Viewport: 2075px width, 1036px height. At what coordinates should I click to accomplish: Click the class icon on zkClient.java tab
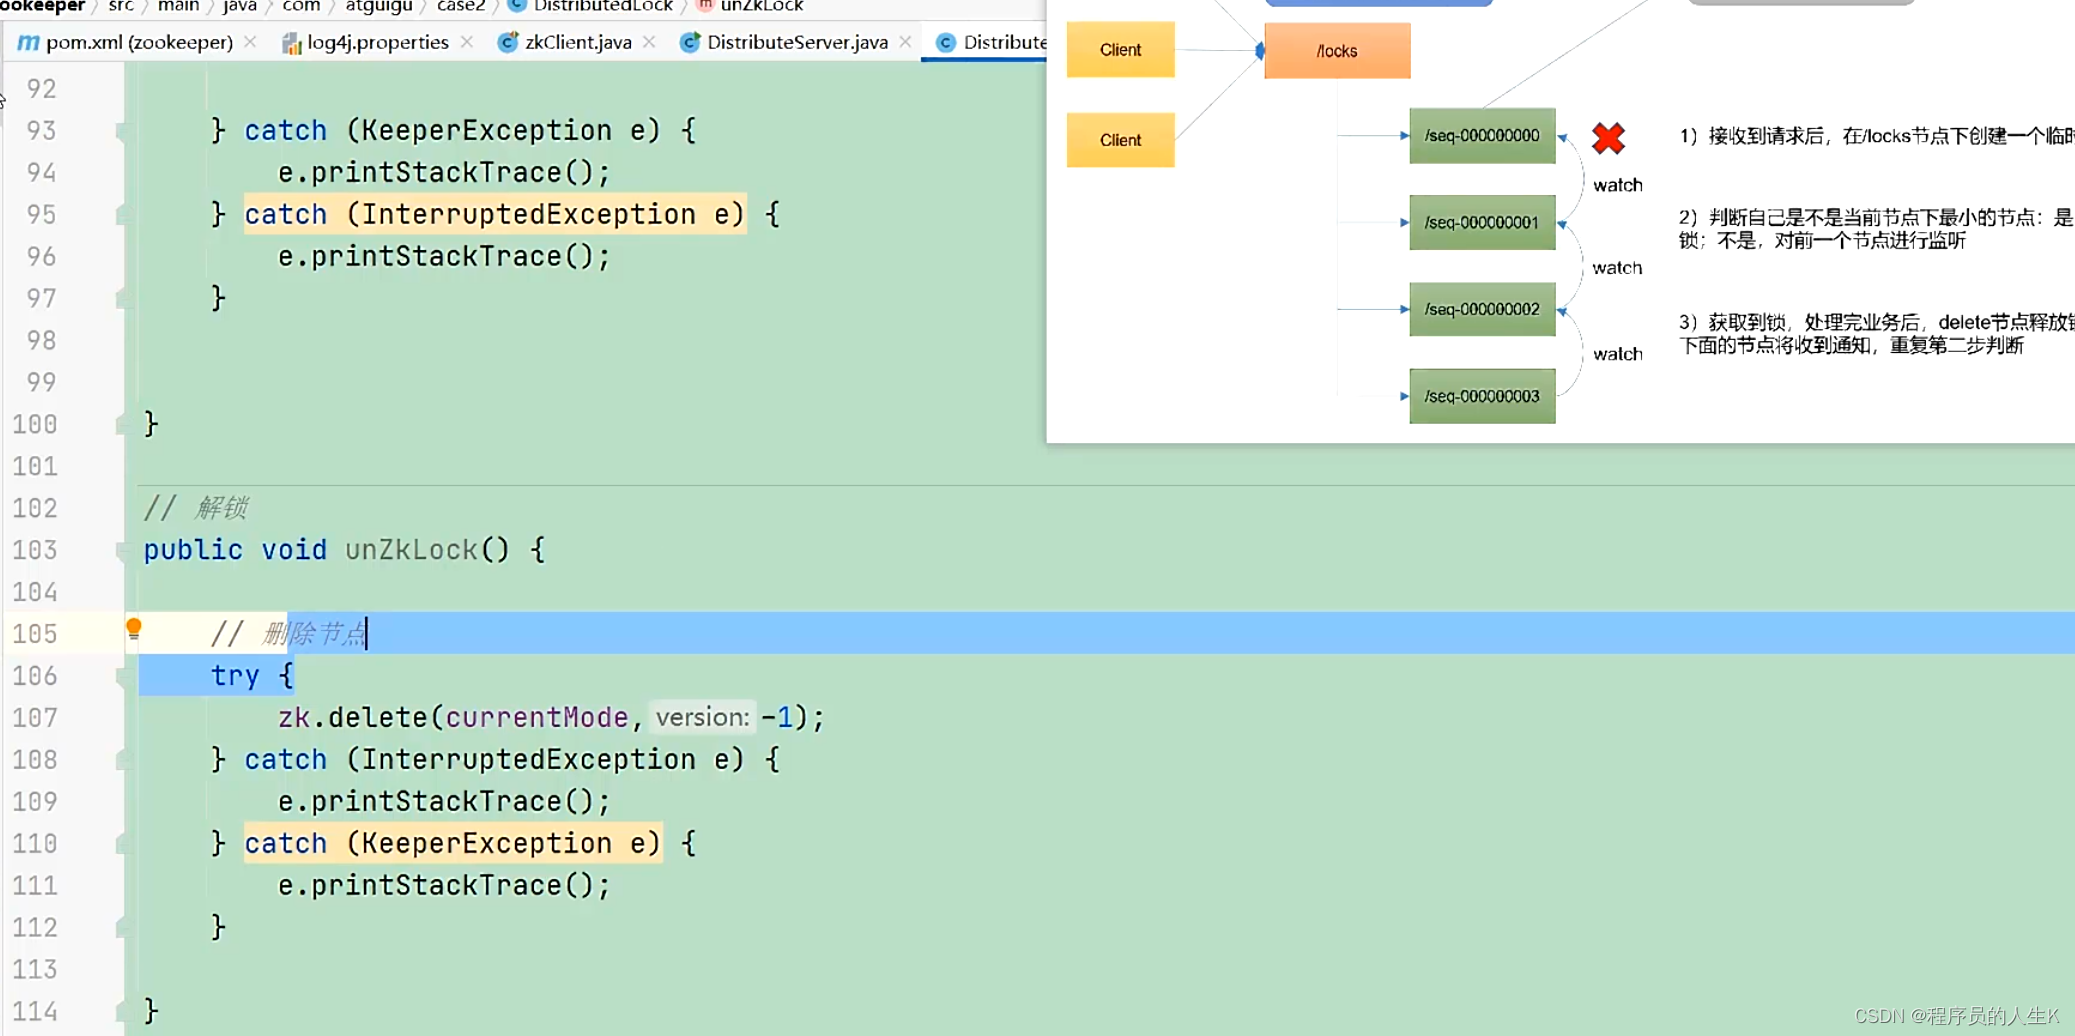508,42
